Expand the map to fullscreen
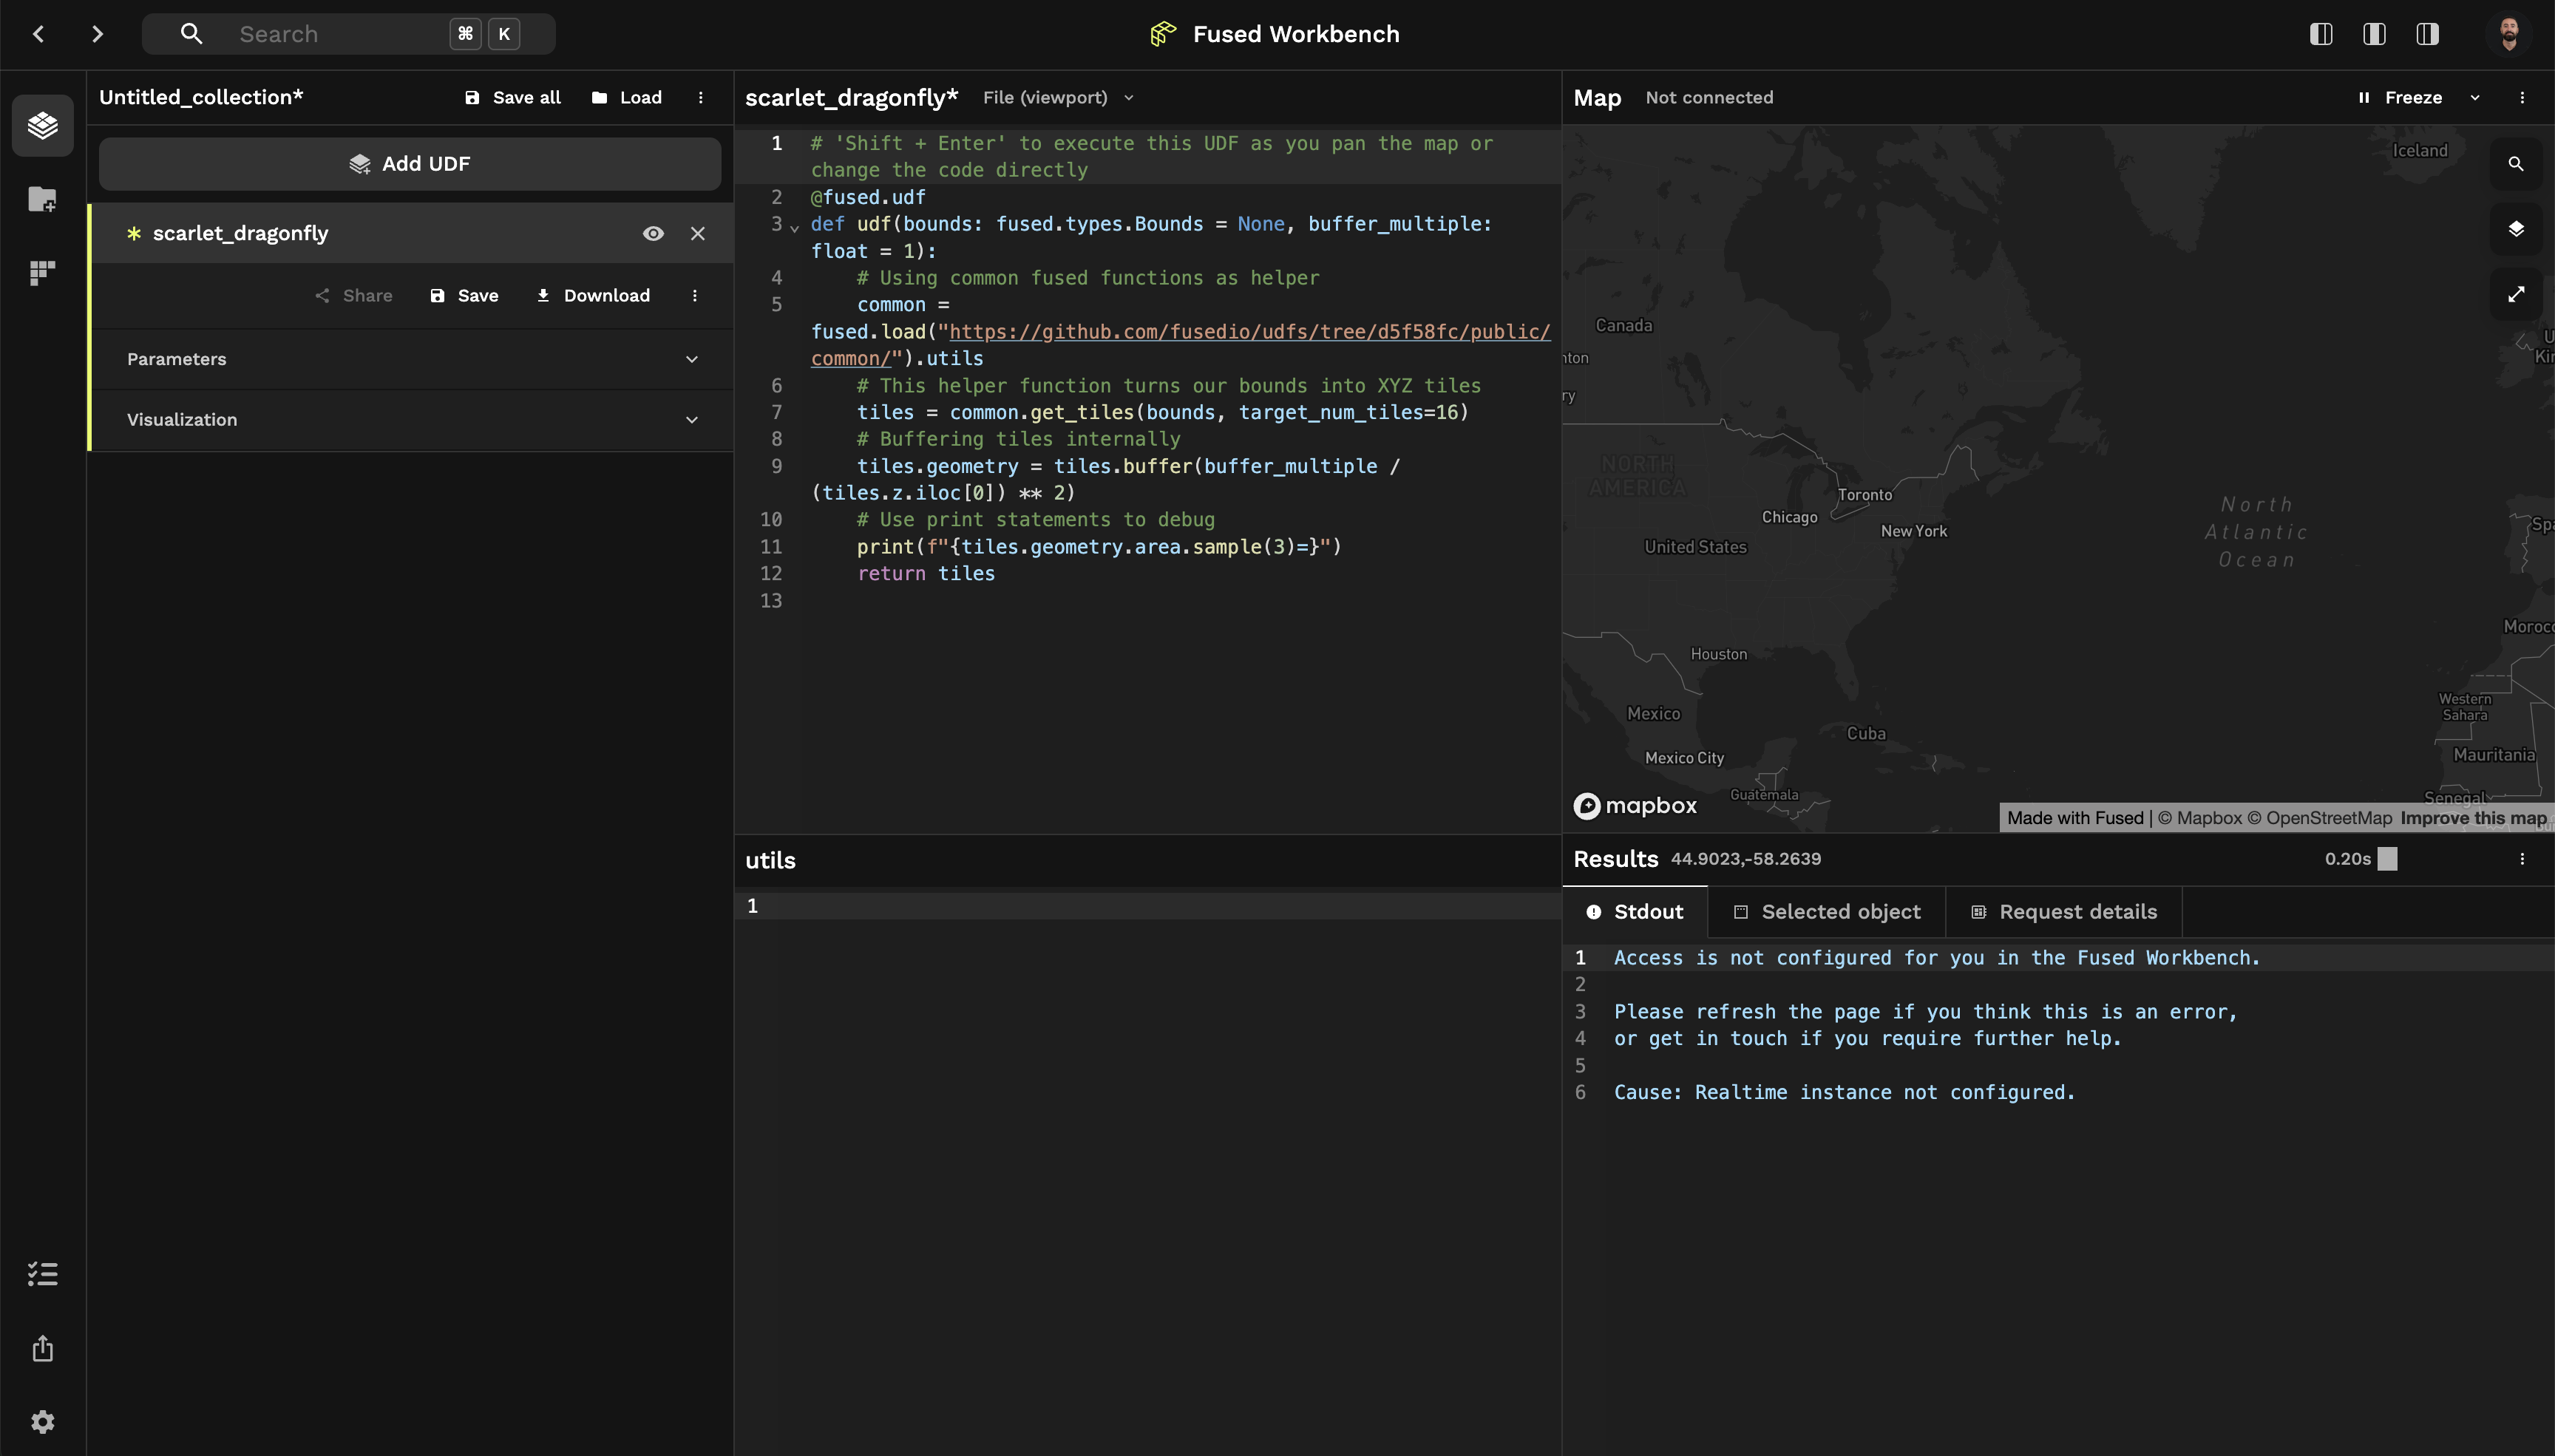The image size is (2555, 1456). point(2516,294)
